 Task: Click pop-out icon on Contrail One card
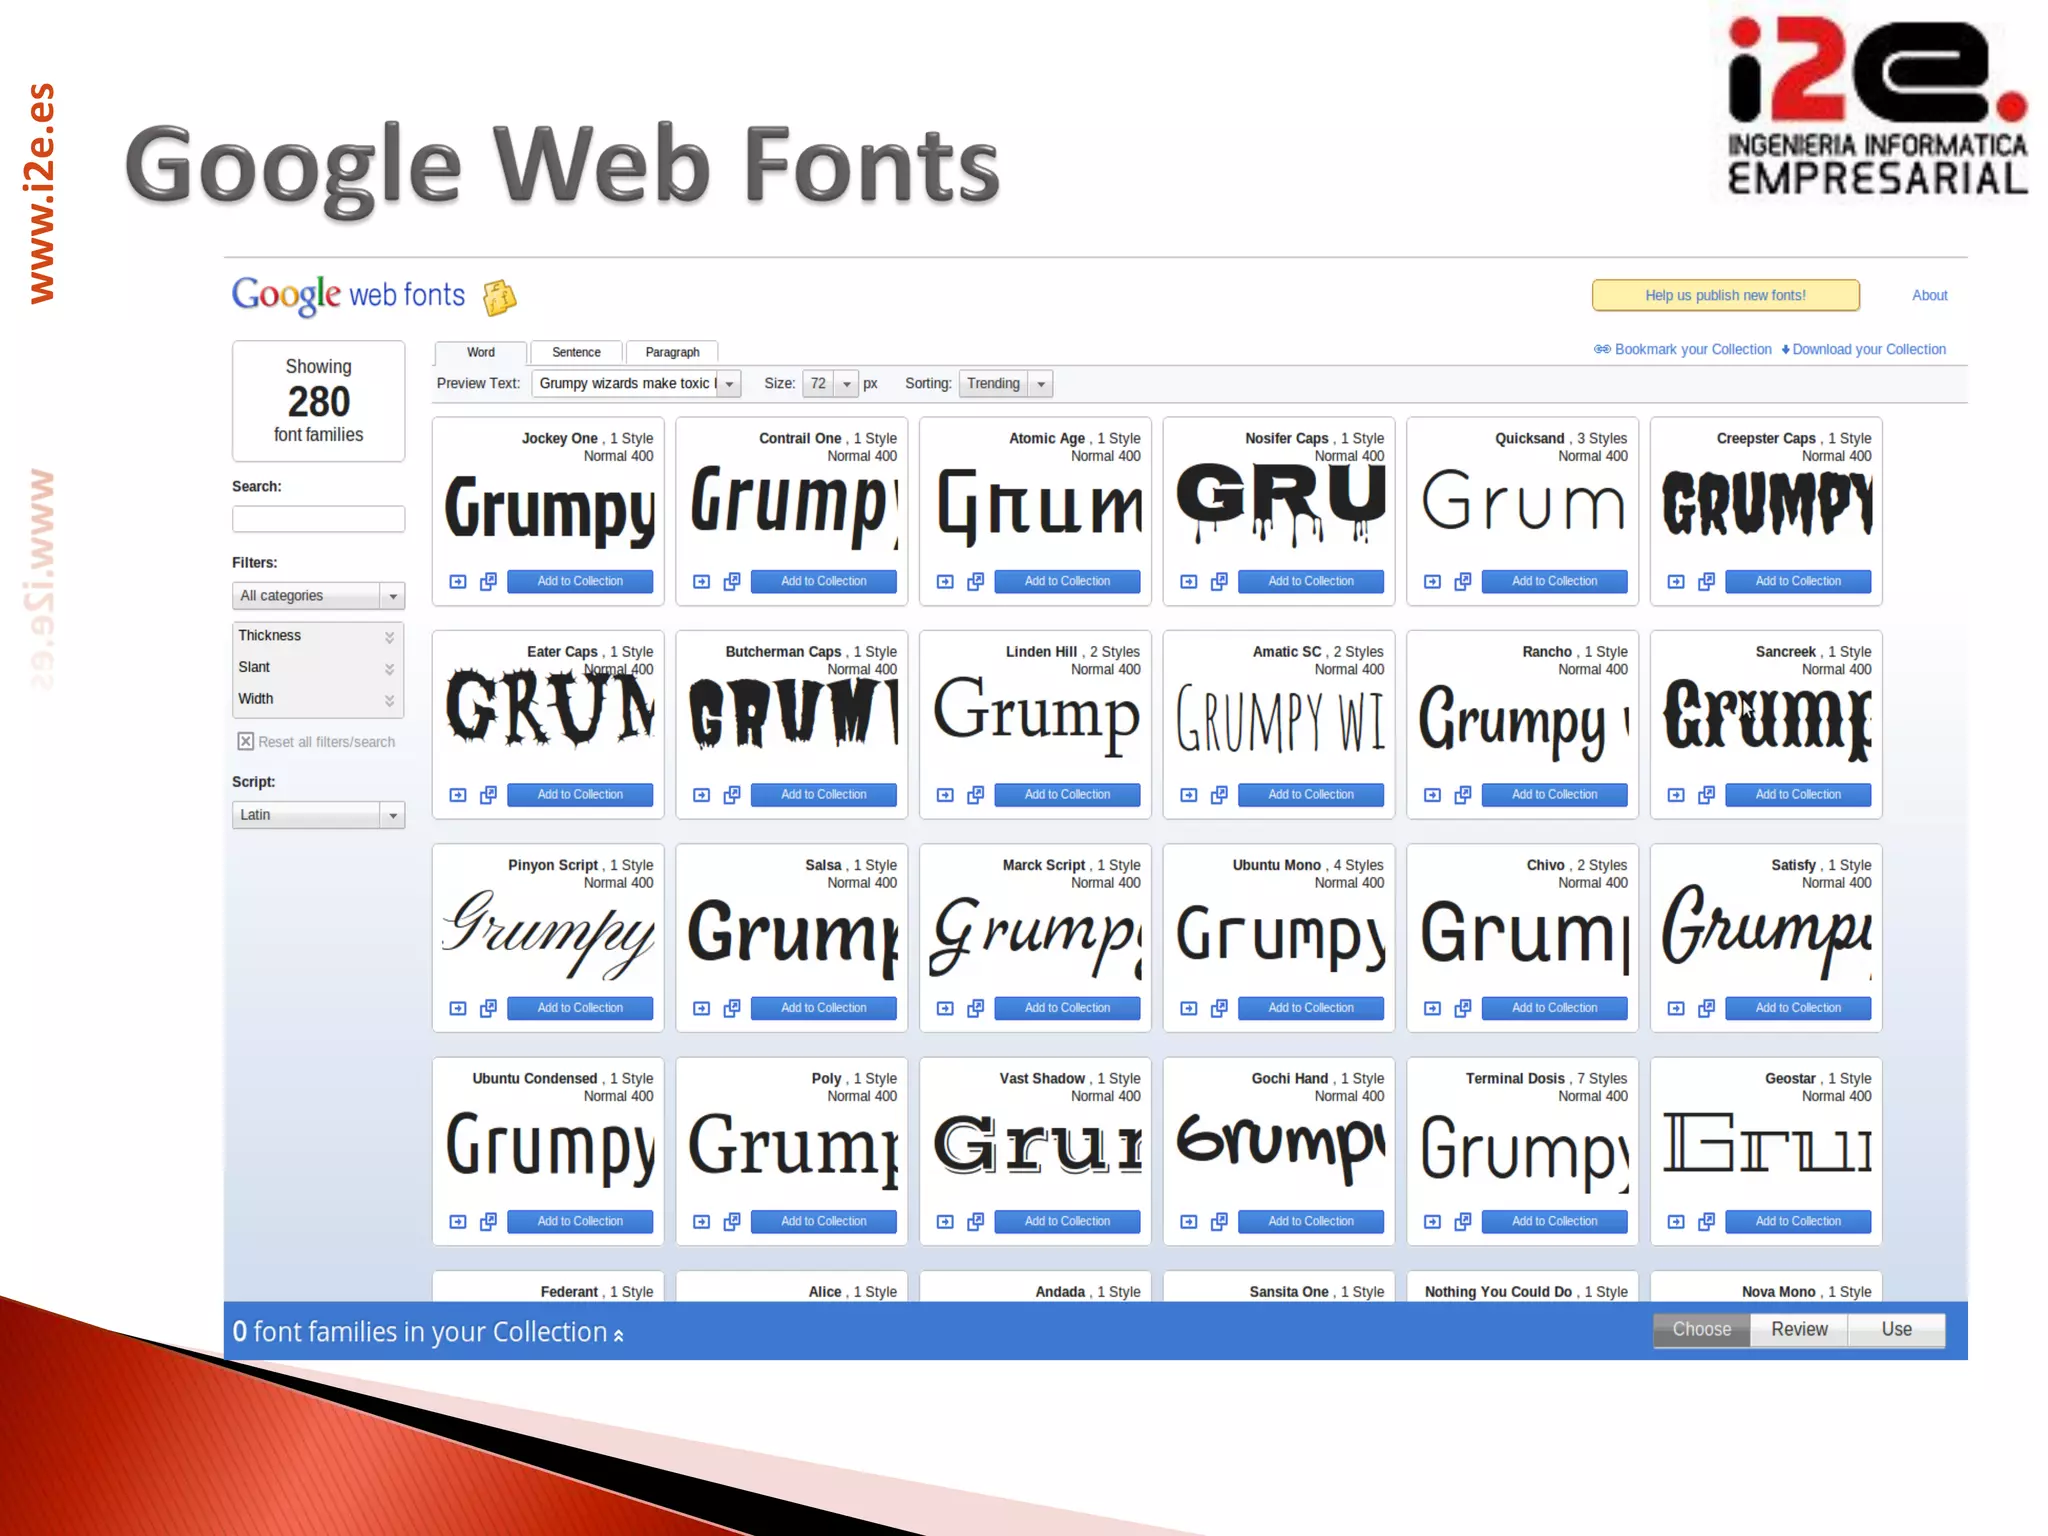[x=732, y=582]
